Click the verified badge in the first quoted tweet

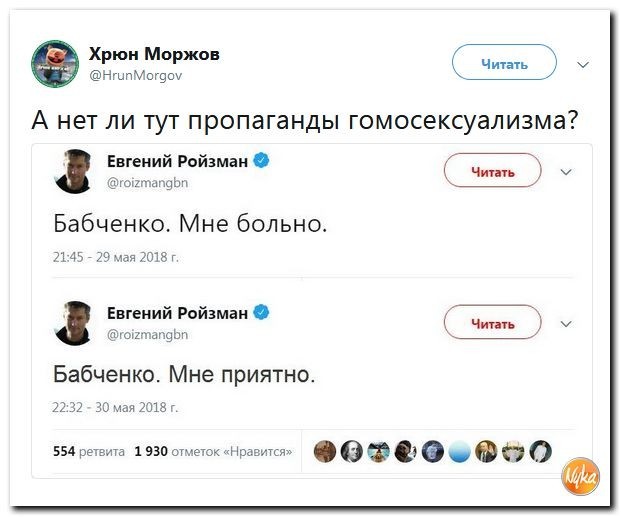pos(260,160)
